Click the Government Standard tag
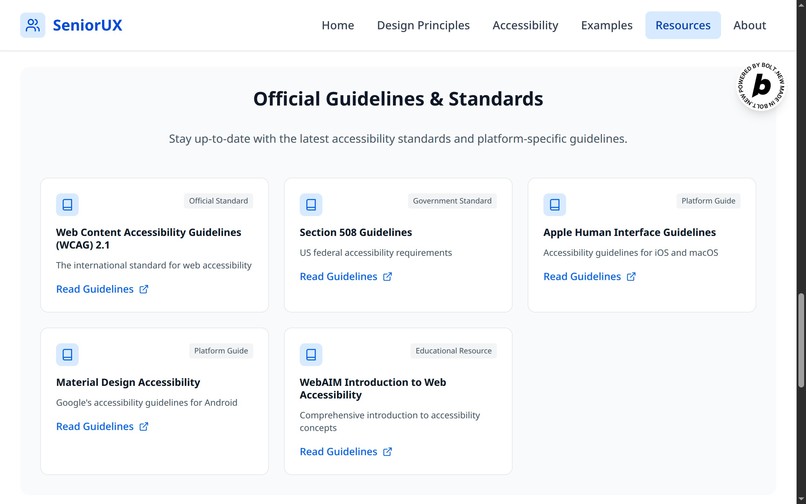The image size is (806, 504). click(452, 201)
